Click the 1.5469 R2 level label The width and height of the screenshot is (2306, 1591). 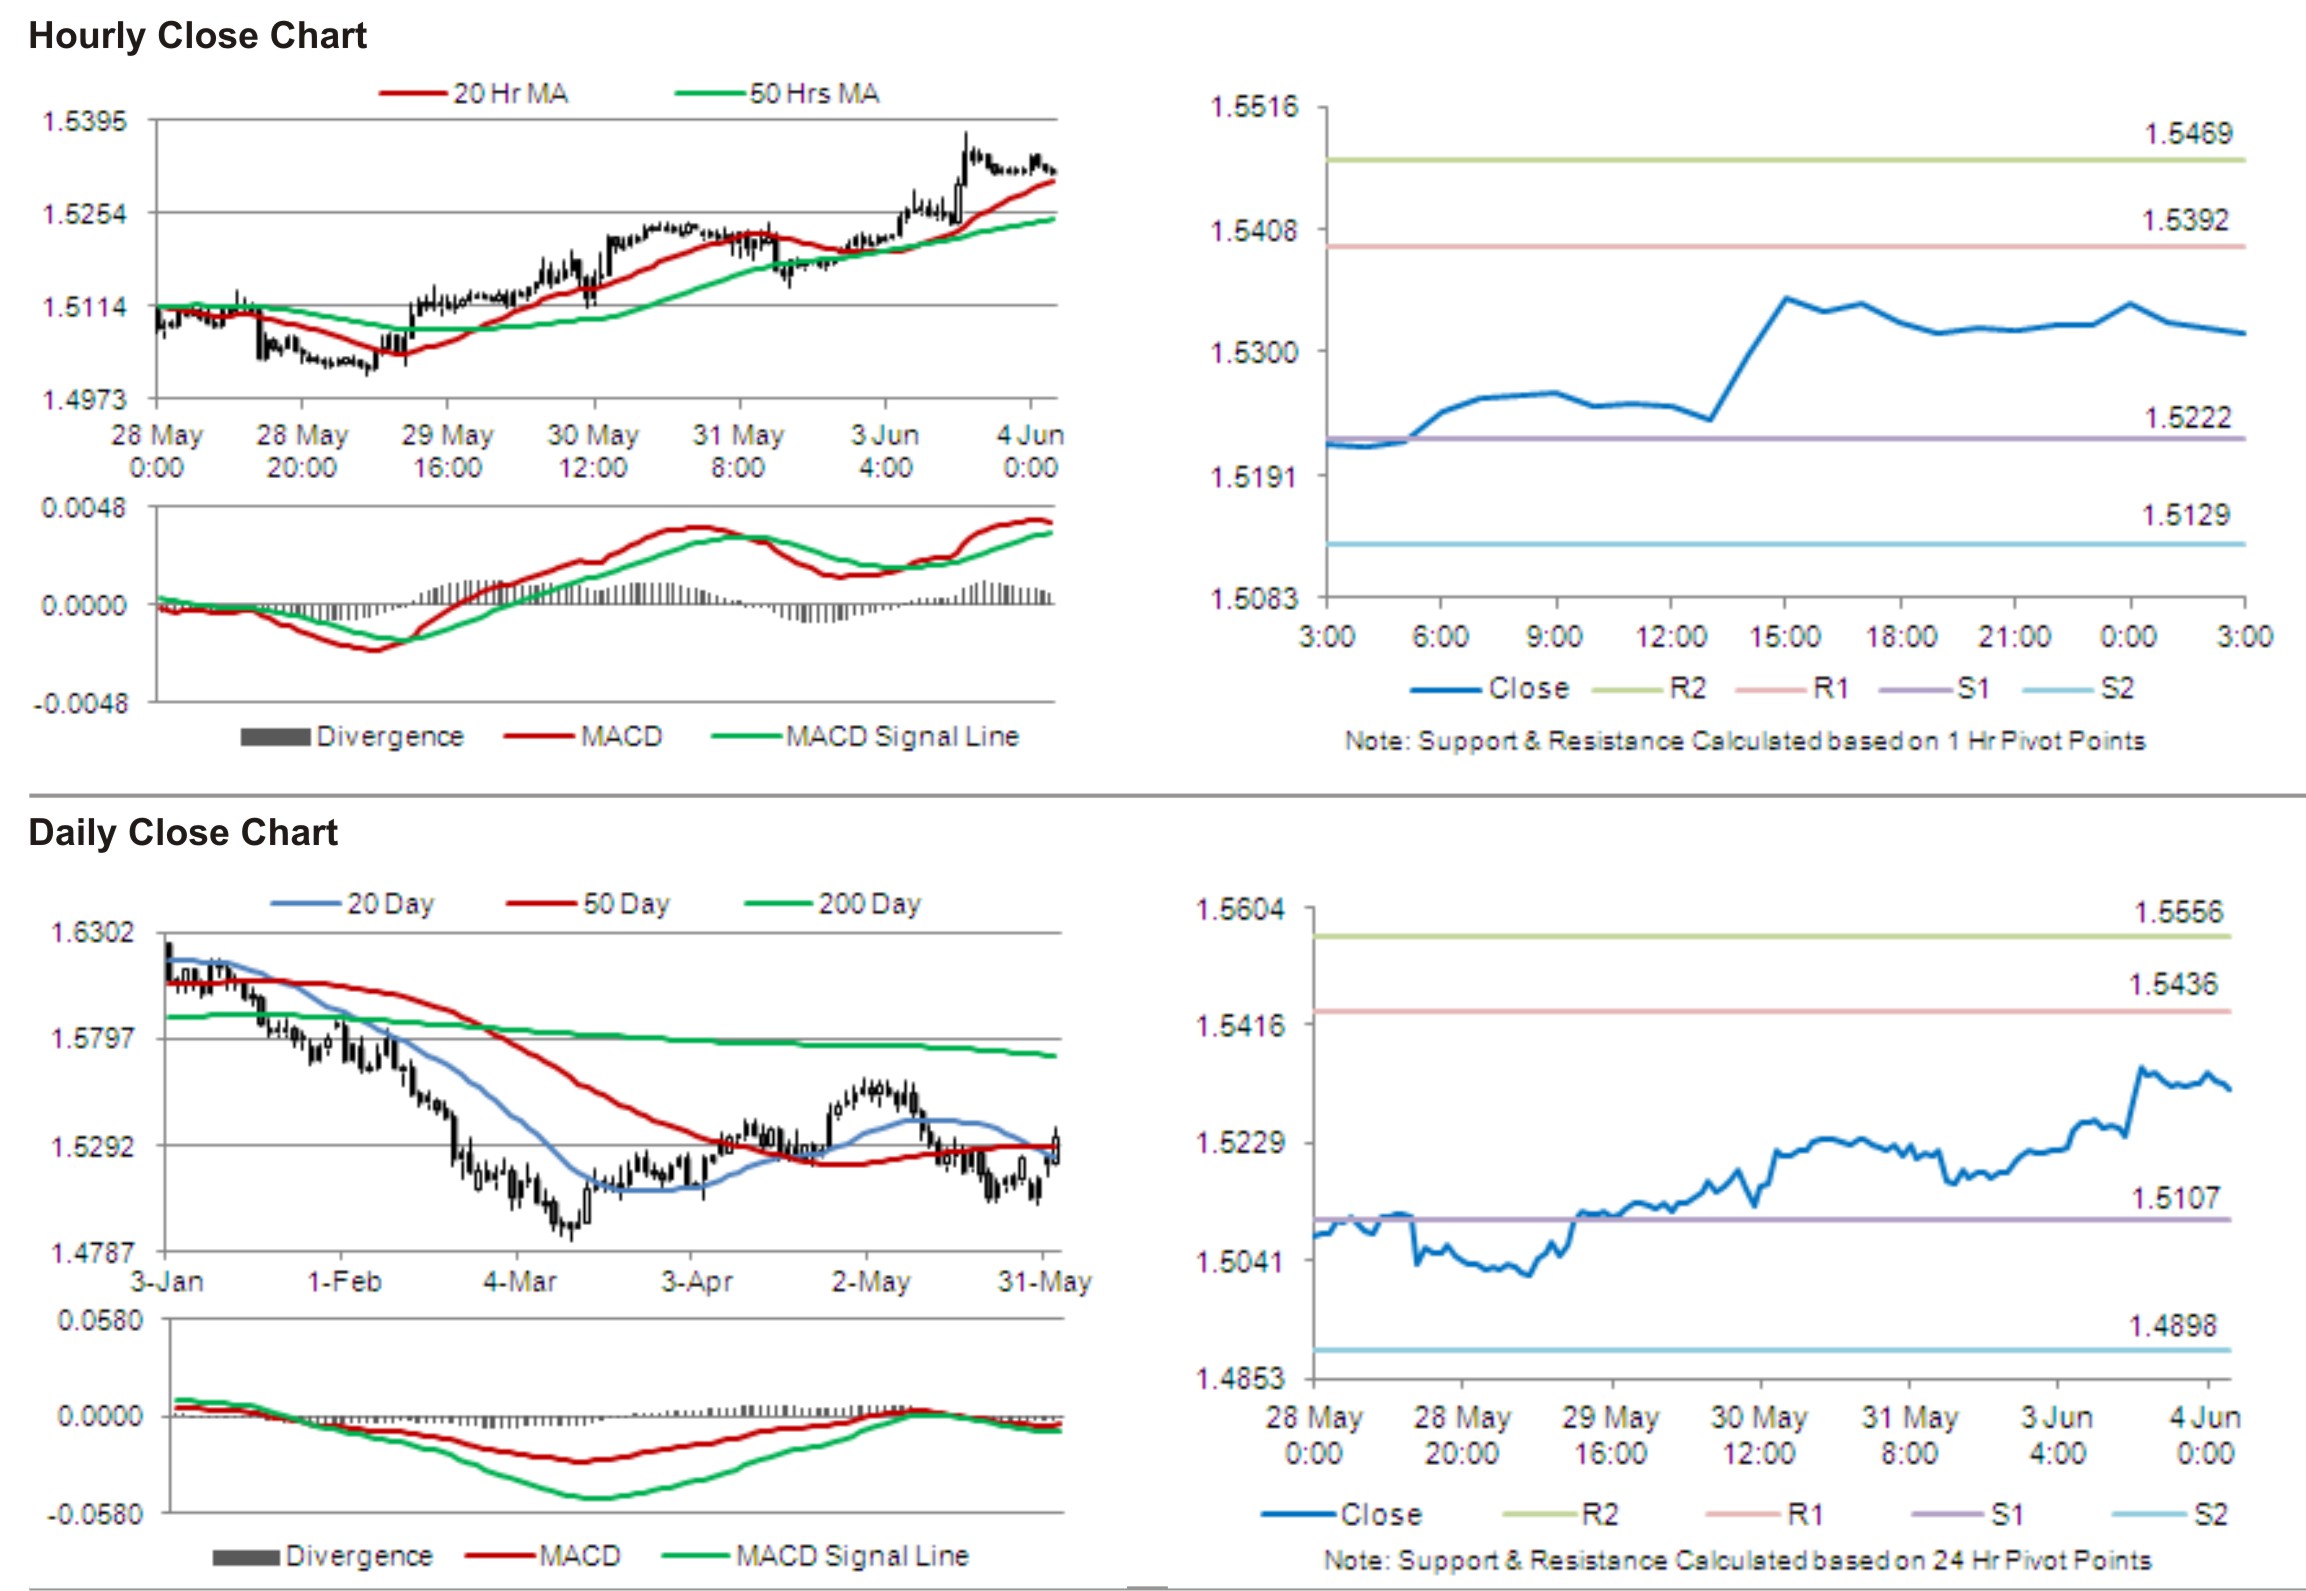tap(2188, 134)
